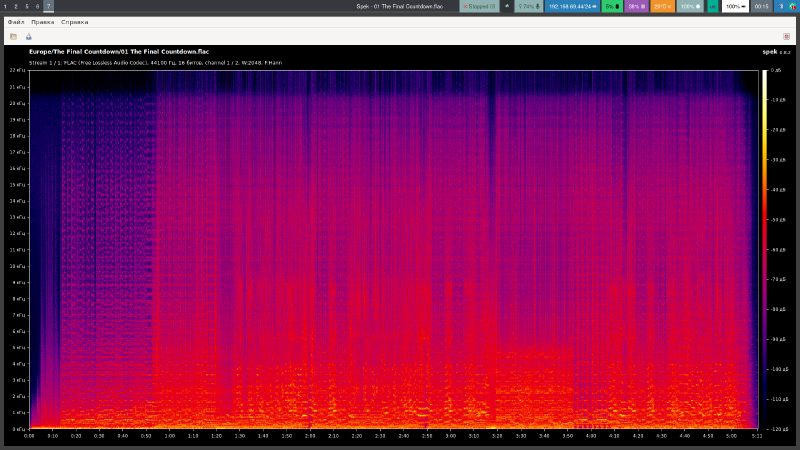The image size is (800, 450).
Task: Click the purple 38% memory indicator
Action: coord(636,6)
